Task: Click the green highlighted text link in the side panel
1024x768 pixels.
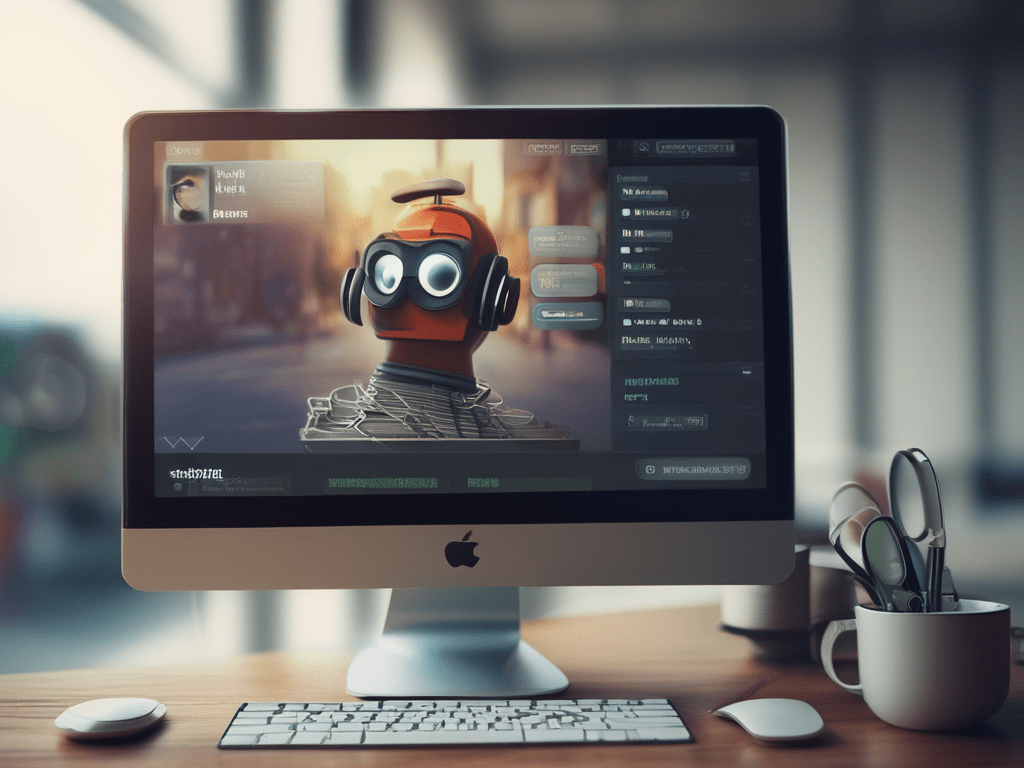Action: 651,382
